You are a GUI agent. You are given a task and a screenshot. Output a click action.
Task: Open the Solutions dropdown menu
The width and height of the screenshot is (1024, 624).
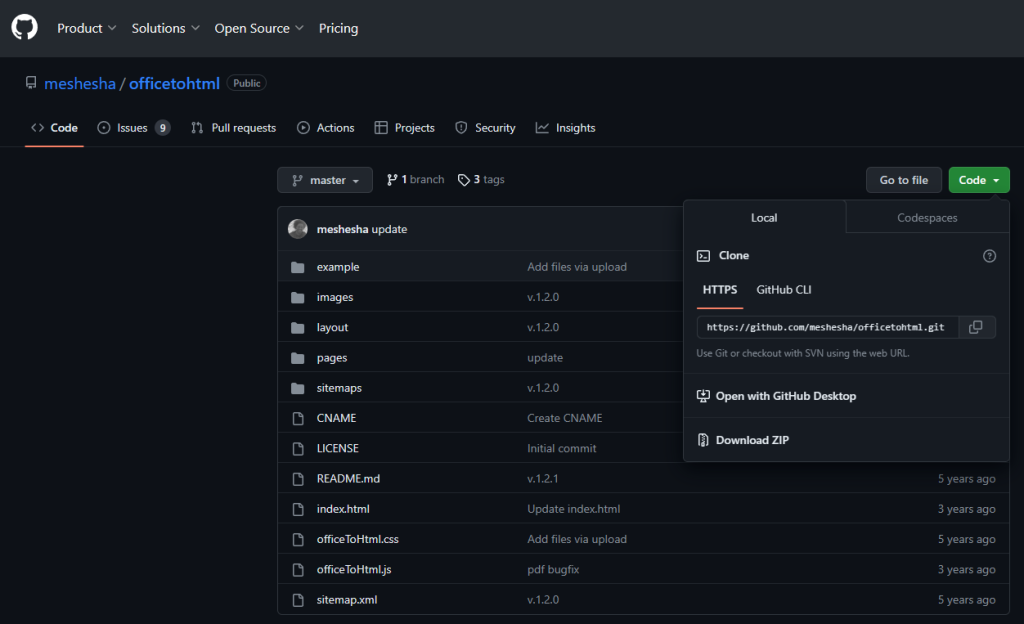pyautogui.click(x=165, y=28)
